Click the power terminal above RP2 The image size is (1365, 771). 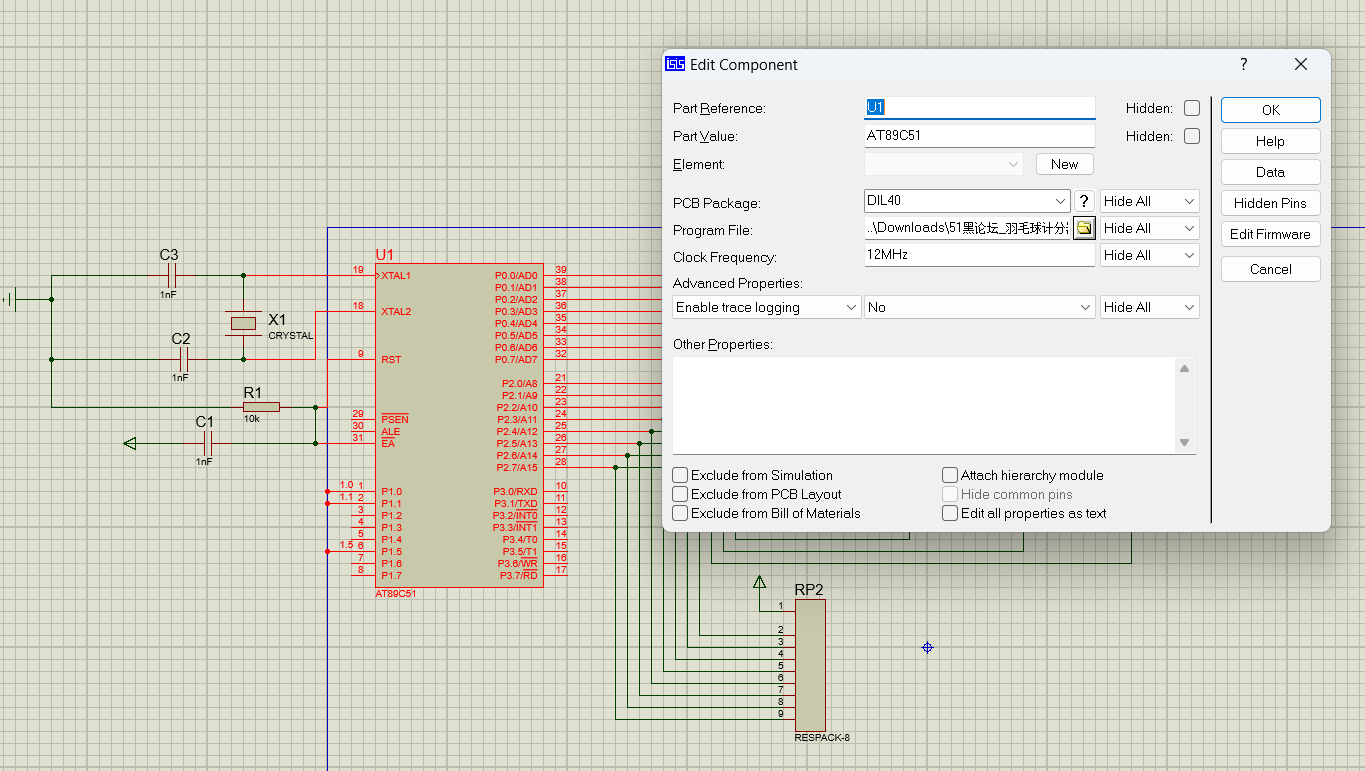pos(759,582)
